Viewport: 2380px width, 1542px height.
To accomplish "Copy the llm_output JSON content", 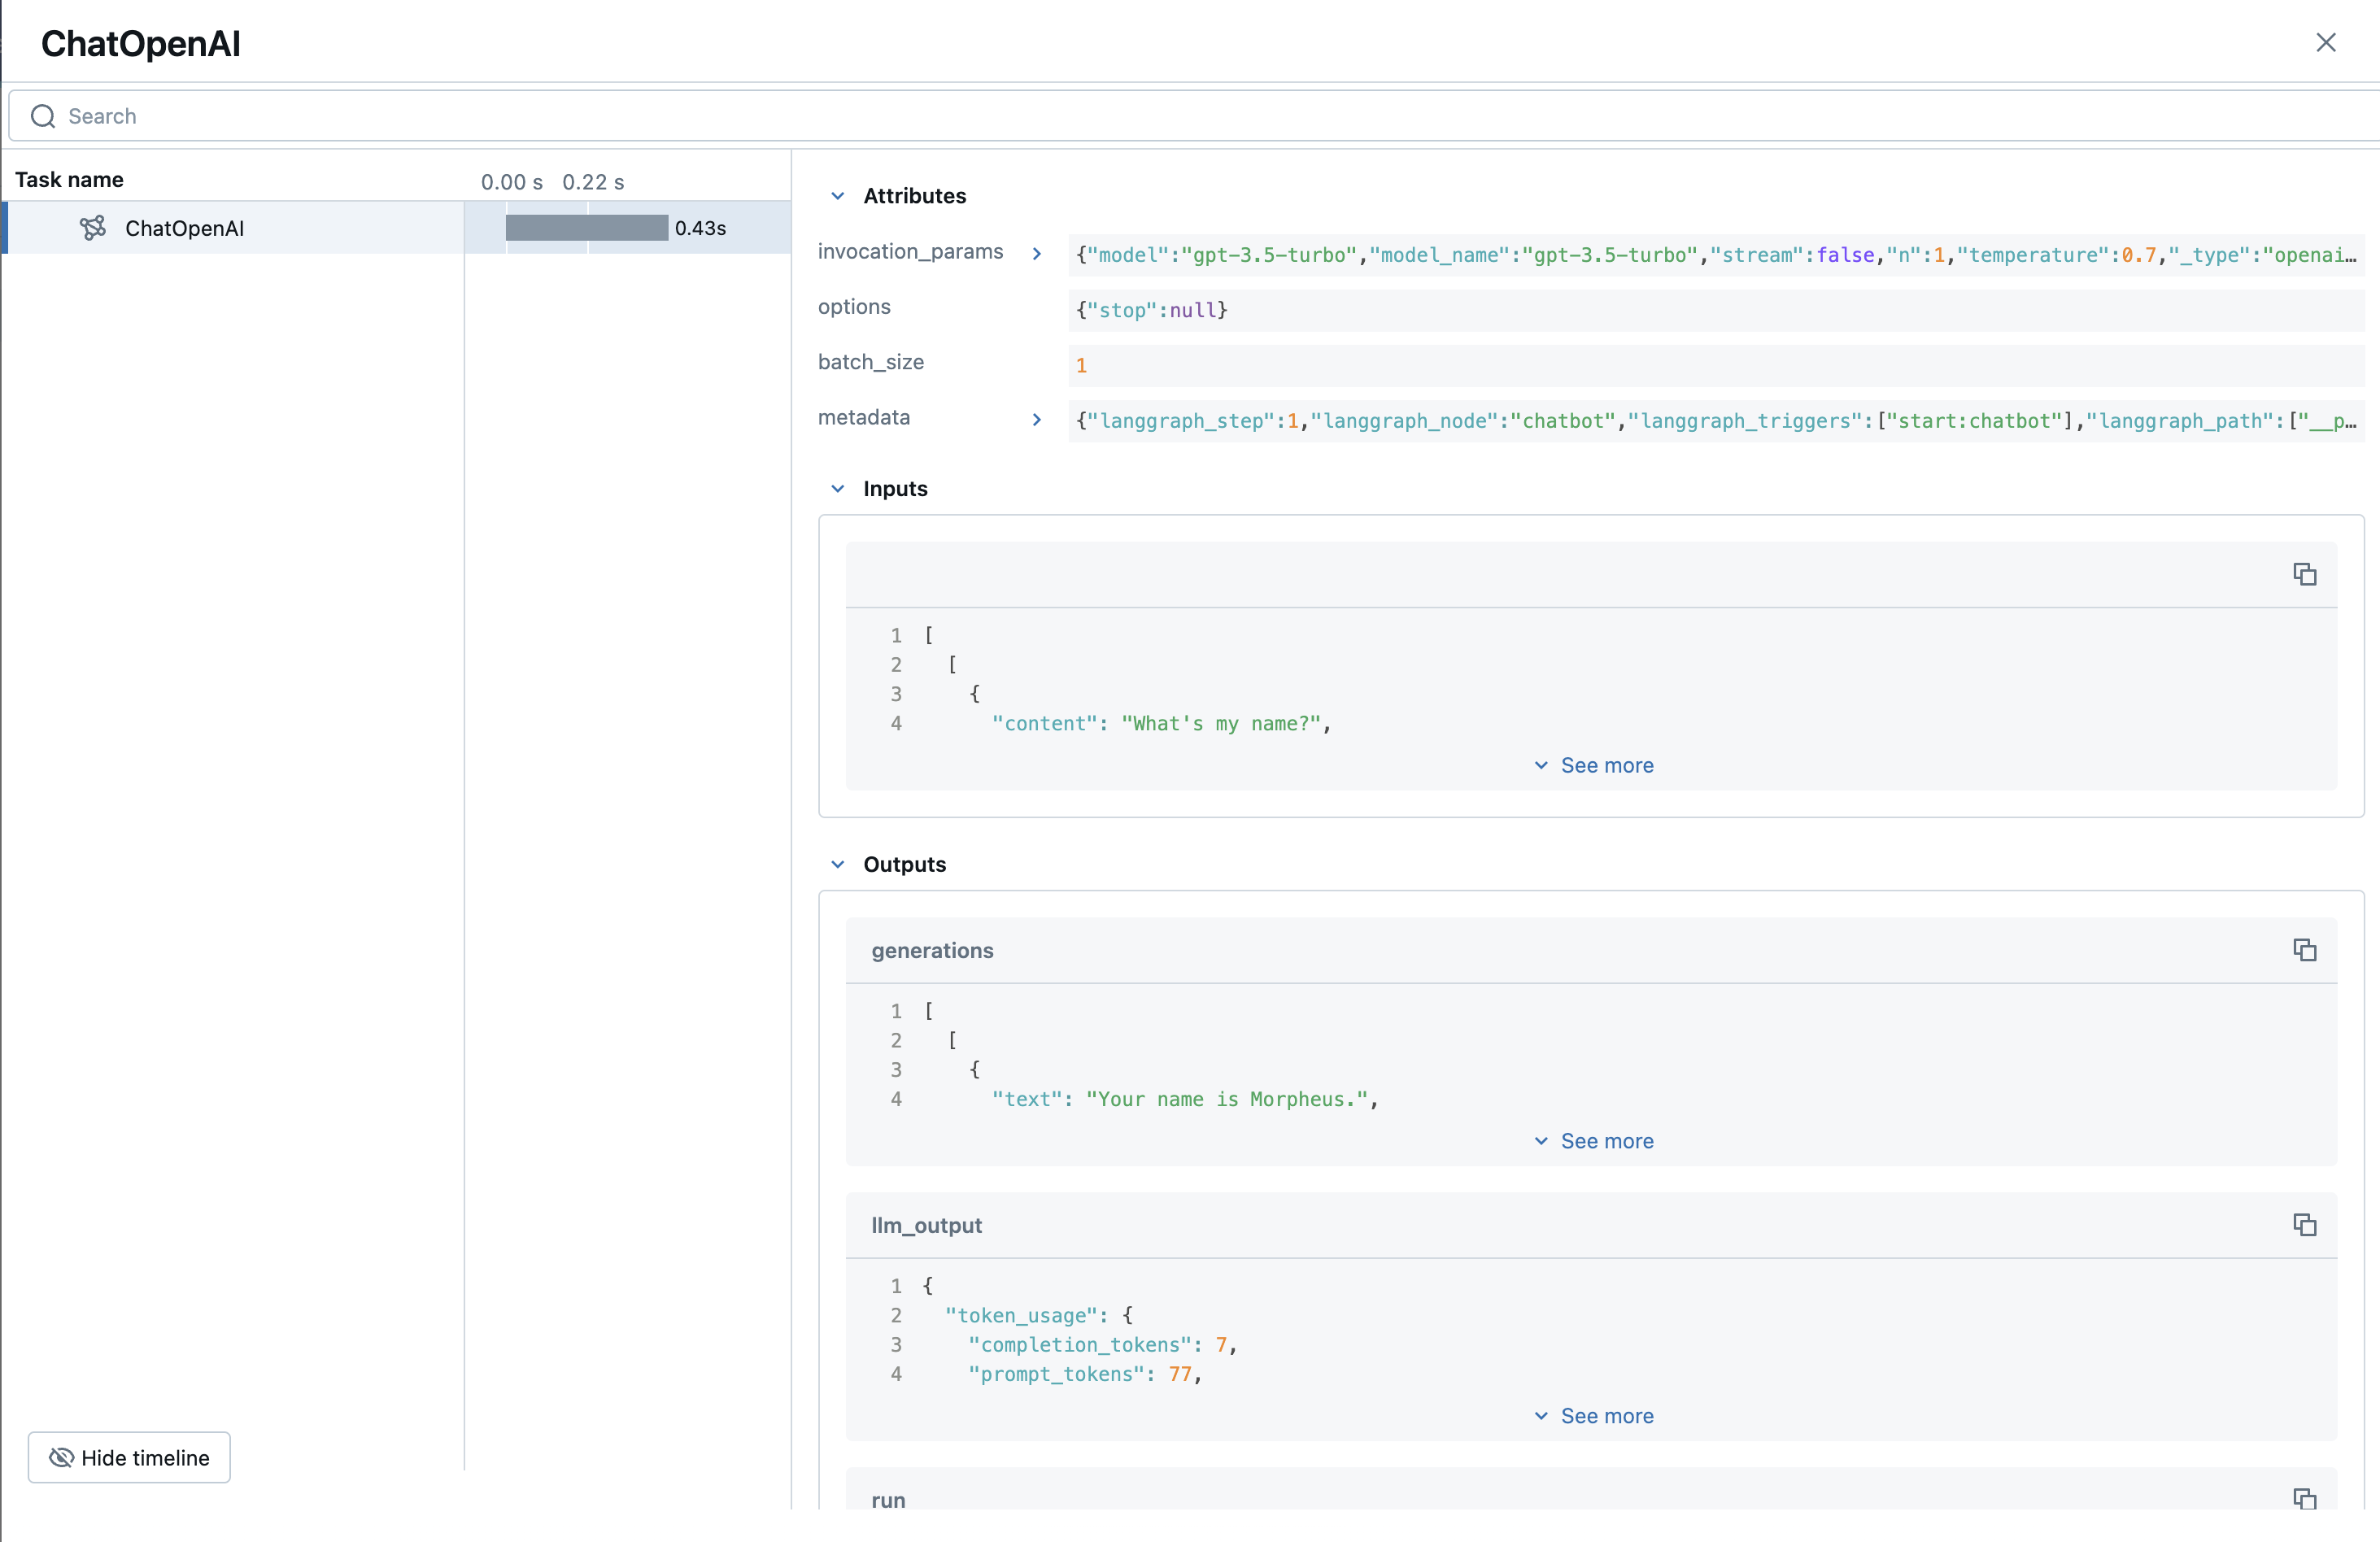I will click(x=2306, y=1225).
